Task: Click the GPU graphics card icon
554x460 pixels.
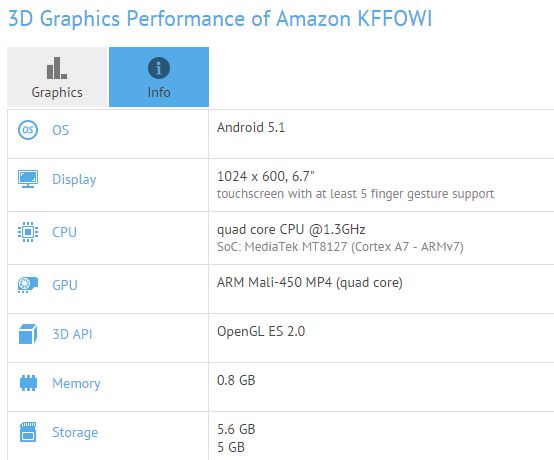Action: point(28,285)
